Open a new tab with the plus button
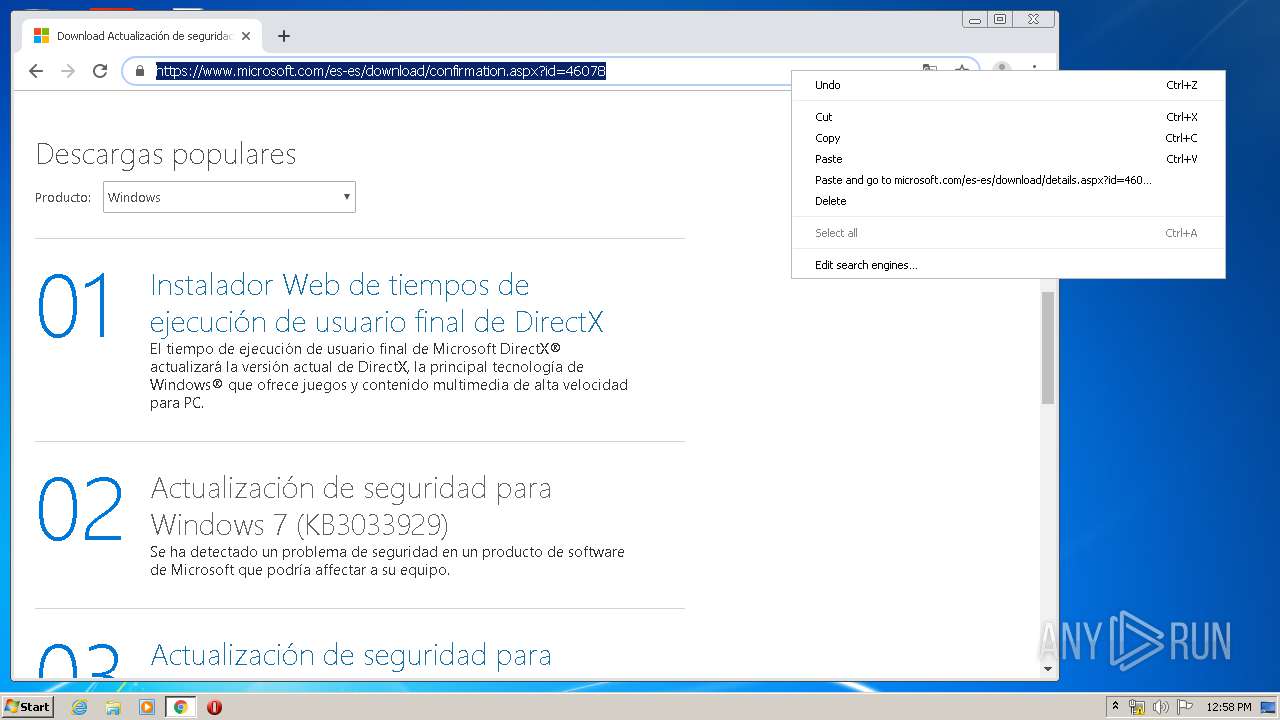 [x=284, y=36]
